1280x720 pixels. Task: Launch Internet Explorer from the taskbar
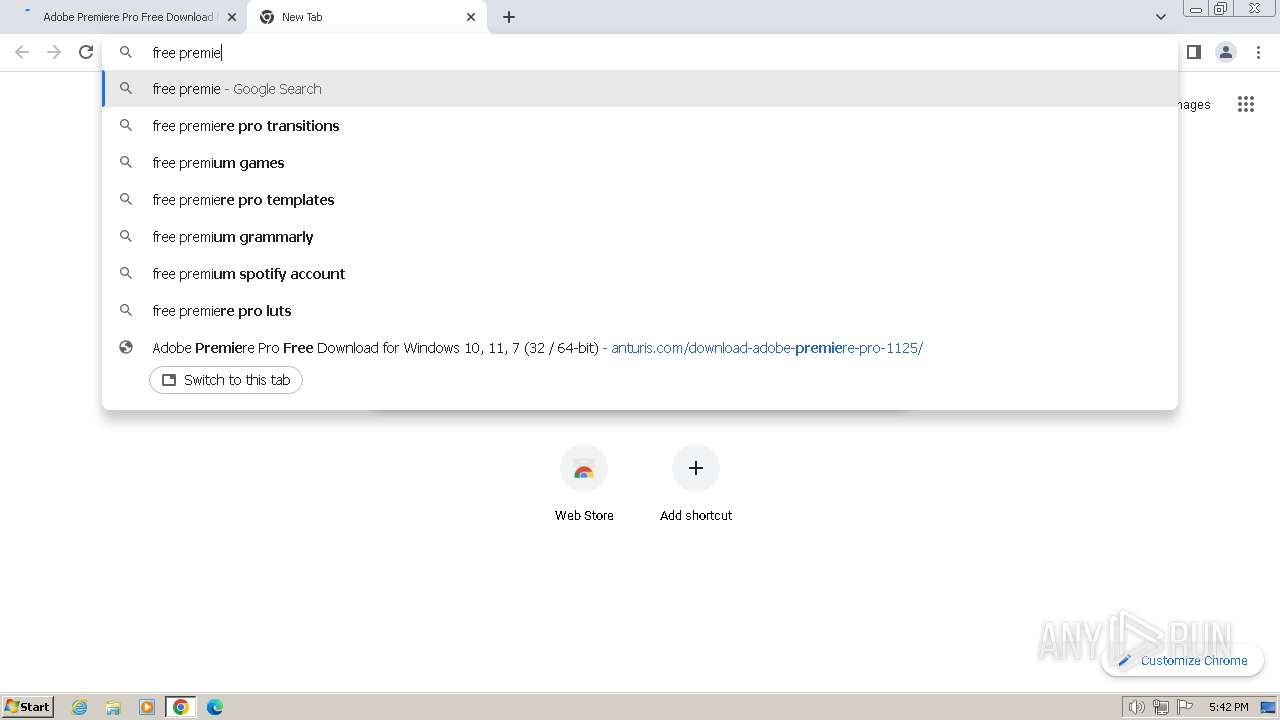coord(80,707)
